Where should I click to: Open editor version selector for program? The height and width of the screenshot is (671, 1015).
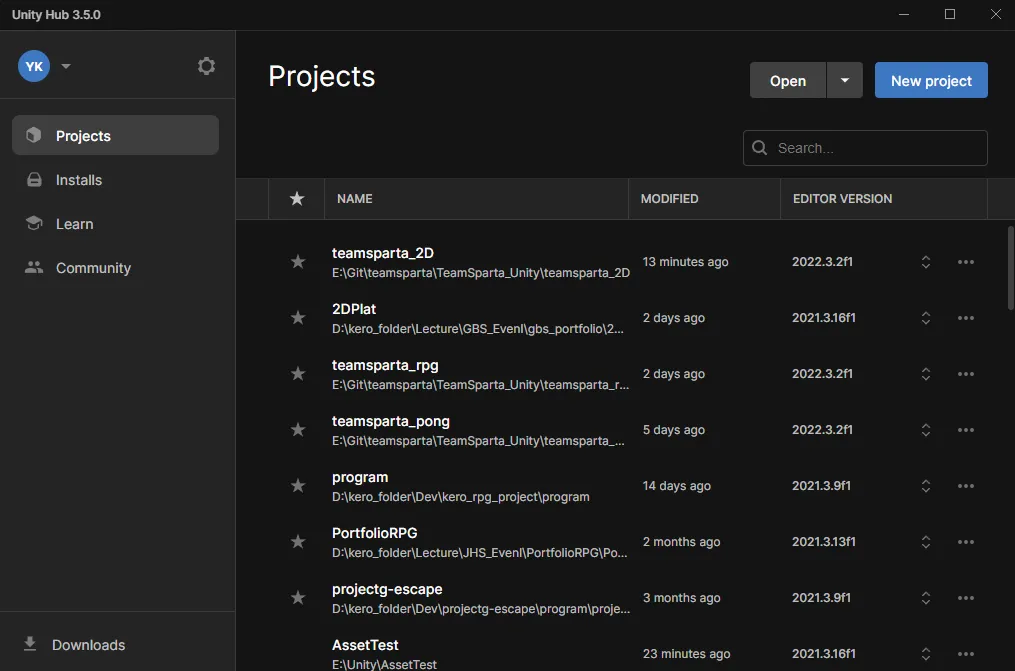point(926,485)
